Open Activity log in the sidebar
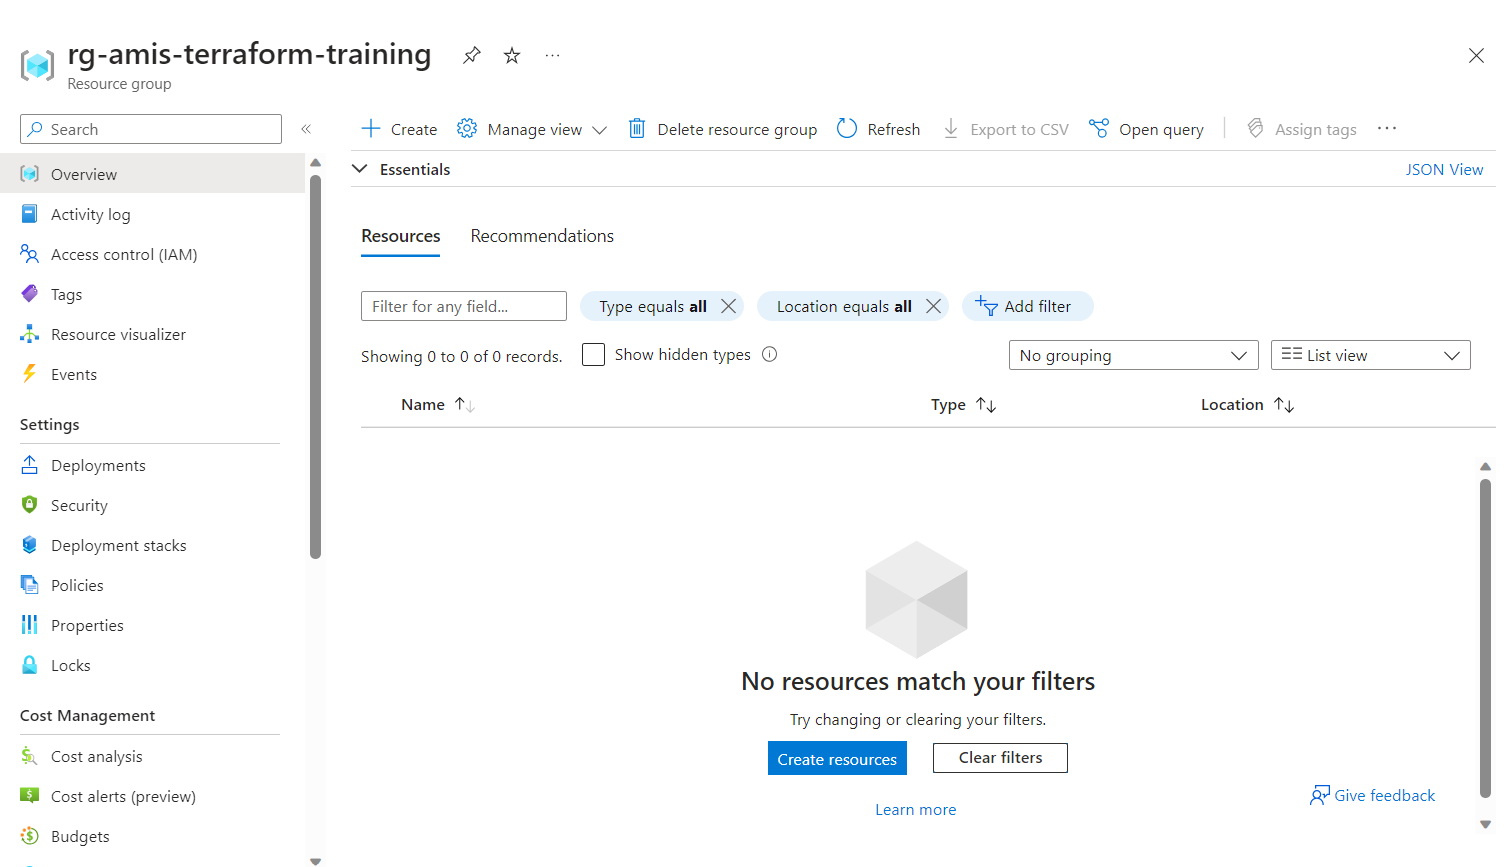The height and width of the screenshot is (867, 1512). (90, 214)
